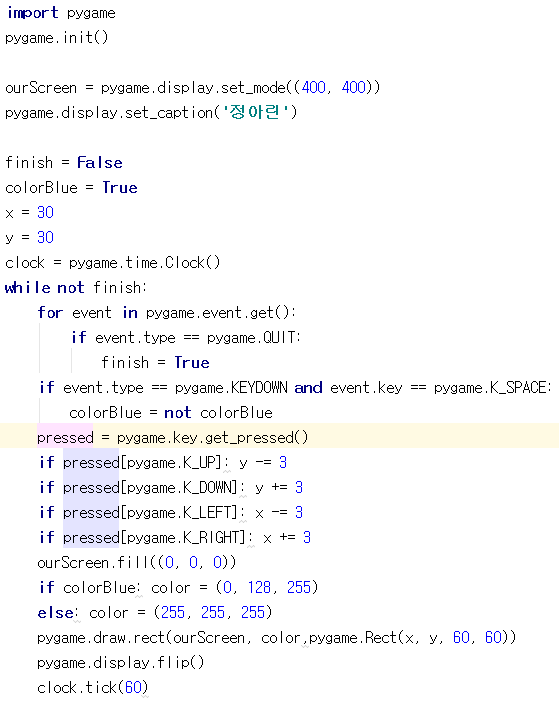Click the 'pygame.display.flip()' line
Image resolution: width=559 pixels, height=711 pixels.
click(121, 662)
